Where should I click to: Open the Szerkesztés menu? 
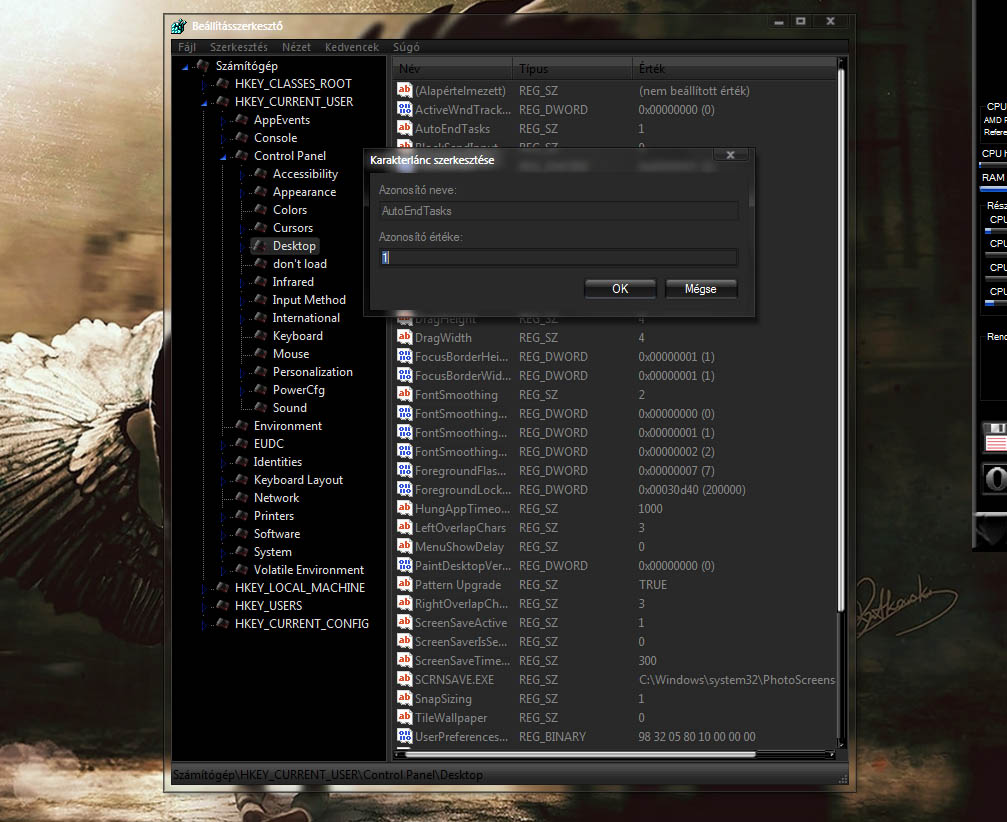pyautogui.click(x=238, y=47)
